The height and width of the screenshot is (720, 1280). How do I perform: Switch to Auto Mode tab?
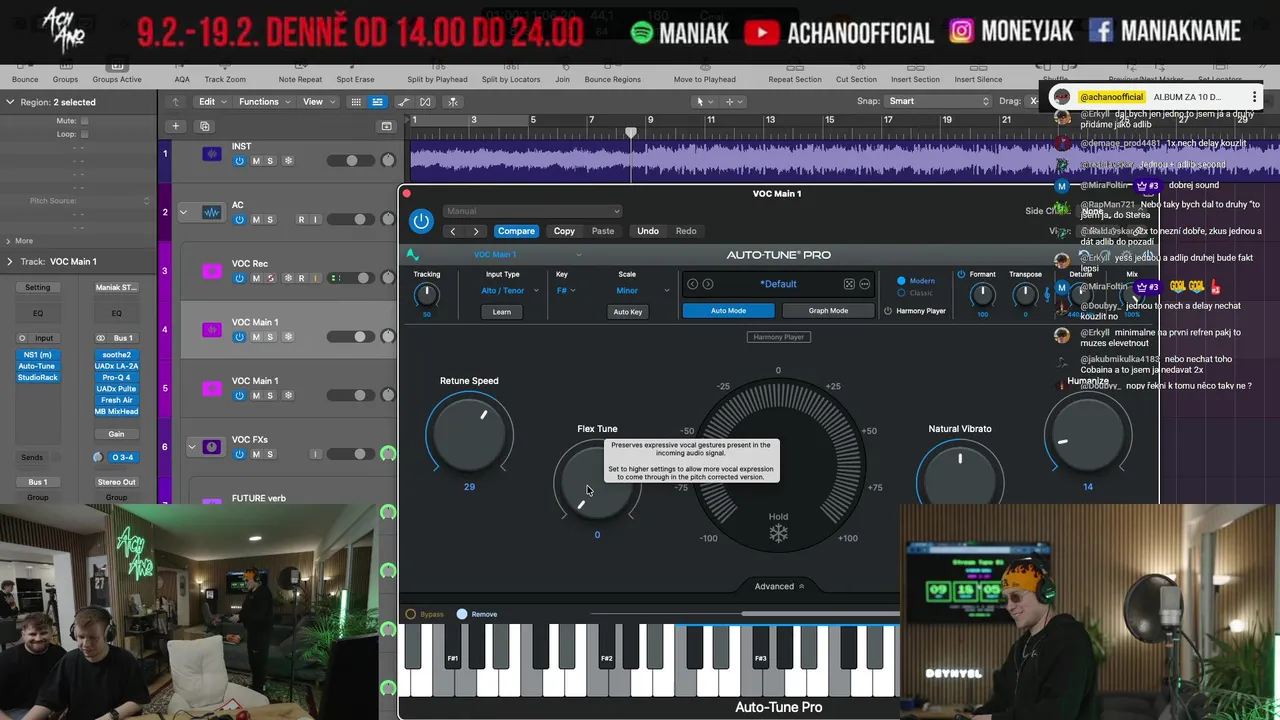[x=728, y=311]
